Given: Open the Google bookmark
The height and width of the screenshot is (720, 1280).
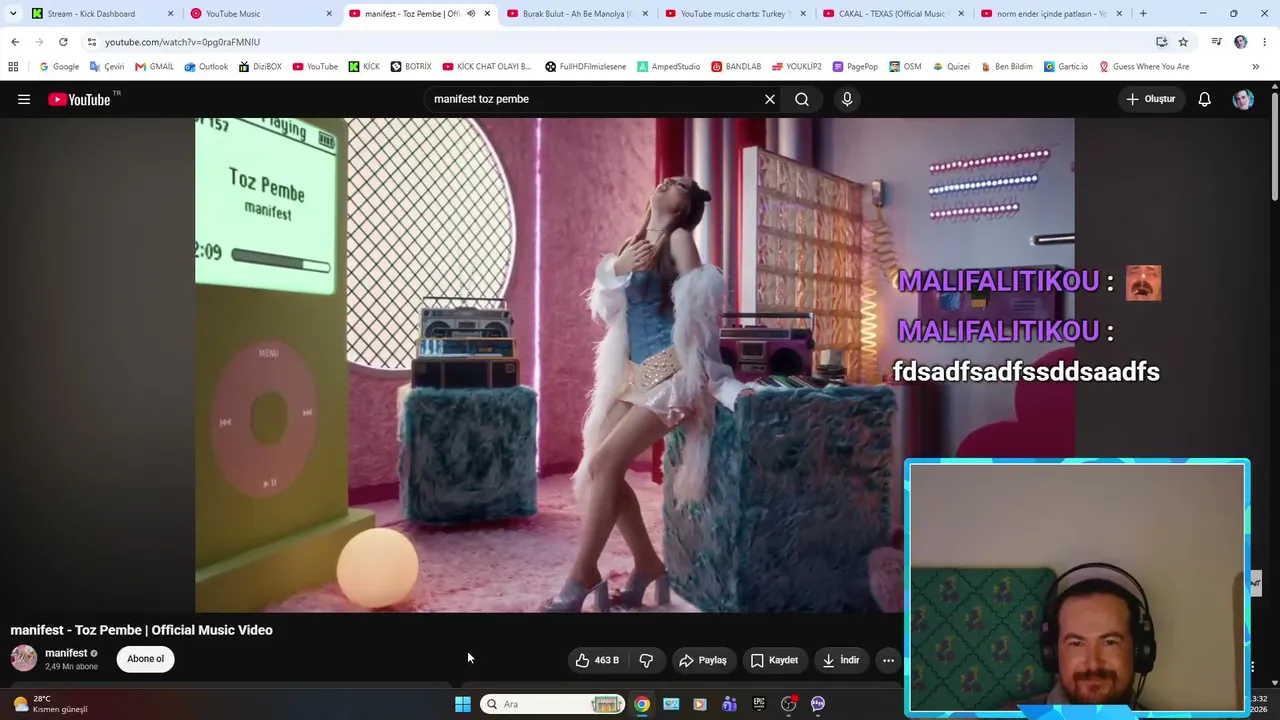Looking at the screenshot, I should click(x=59, y=67).
